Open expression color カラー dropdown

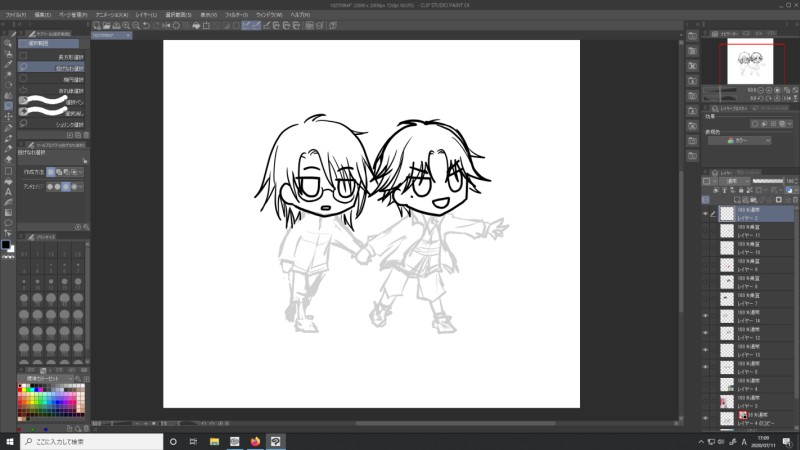[739, 140]
